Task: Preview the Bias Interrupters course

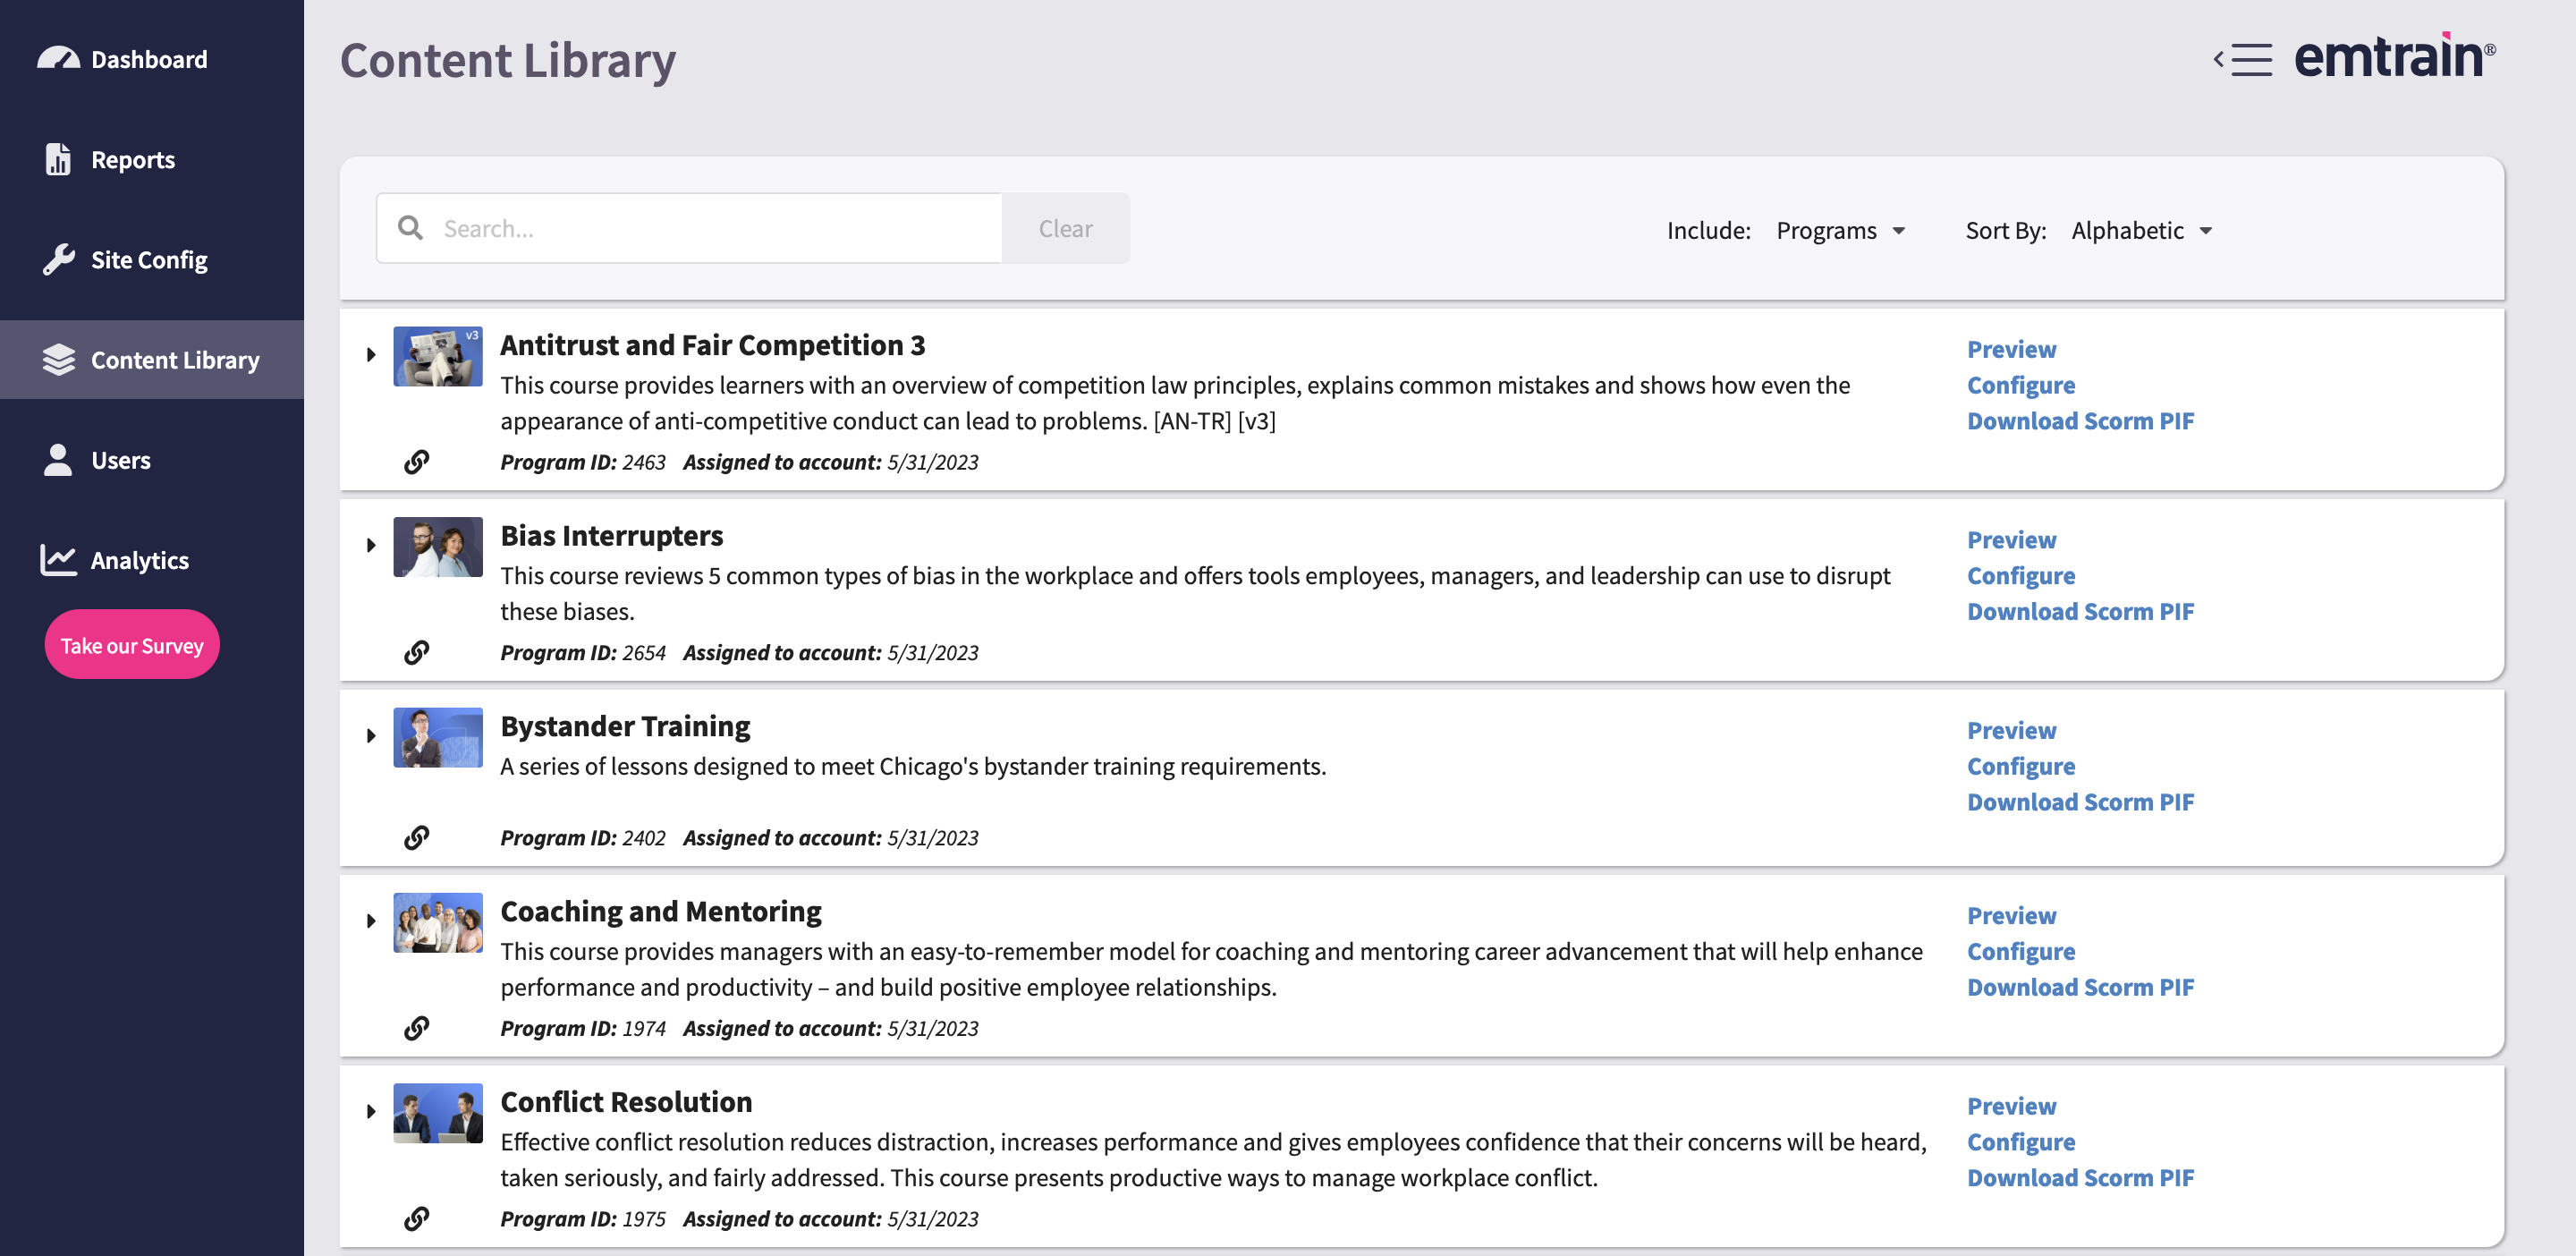Action: point(2011,540)
